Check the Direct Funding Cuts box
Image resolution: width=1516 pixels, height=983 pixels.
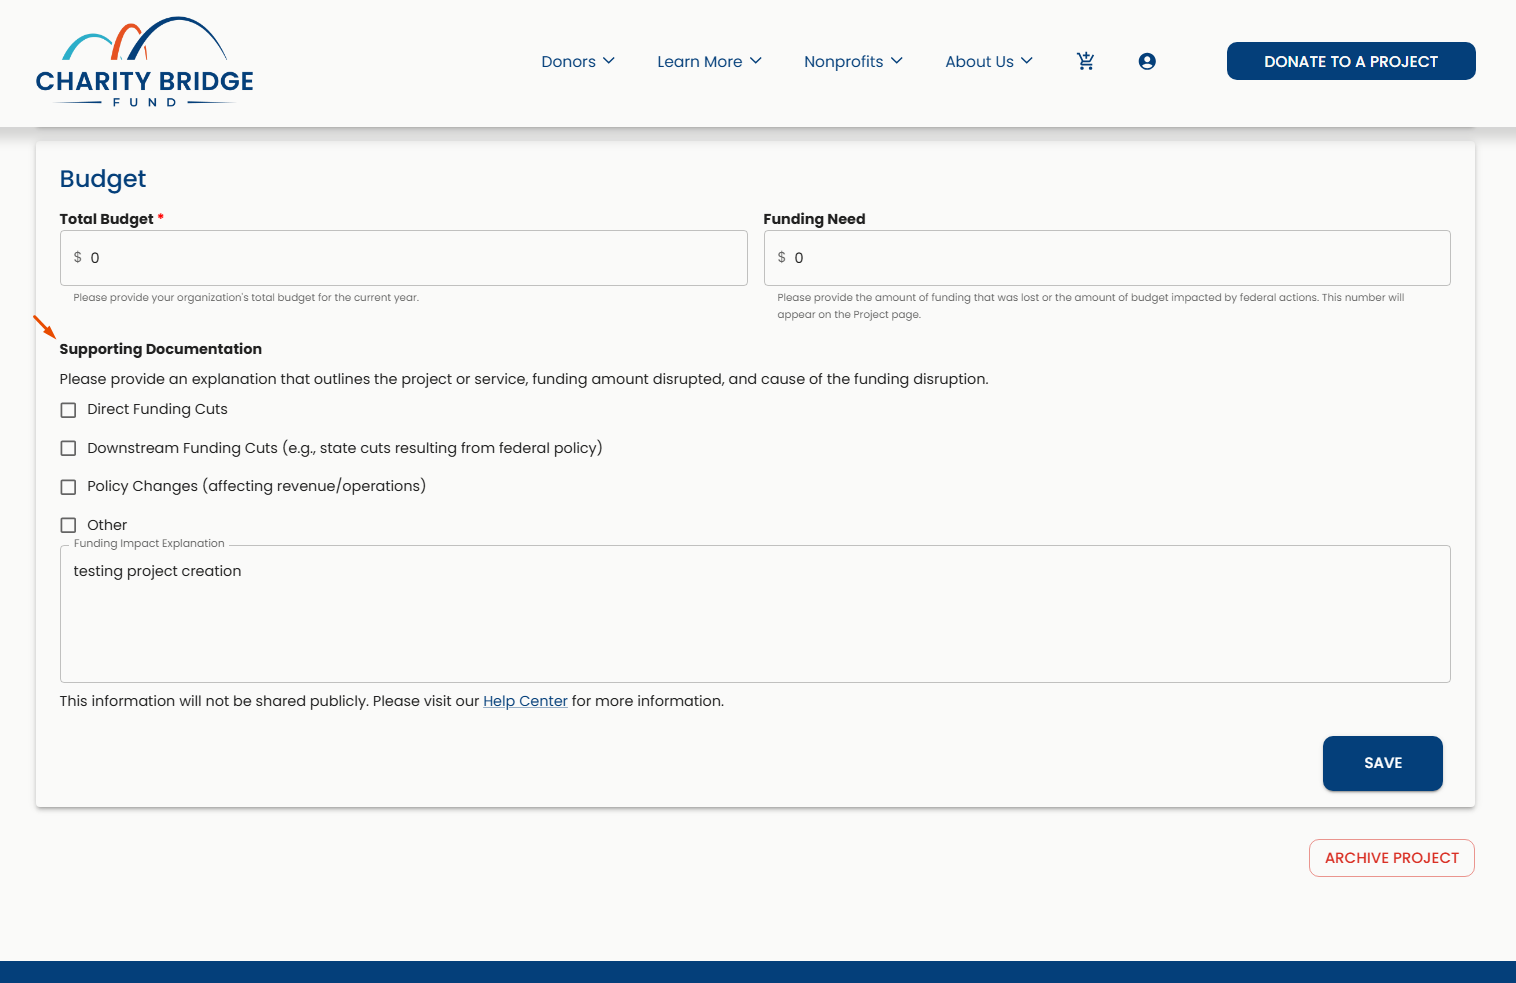[x=68, y=410]
